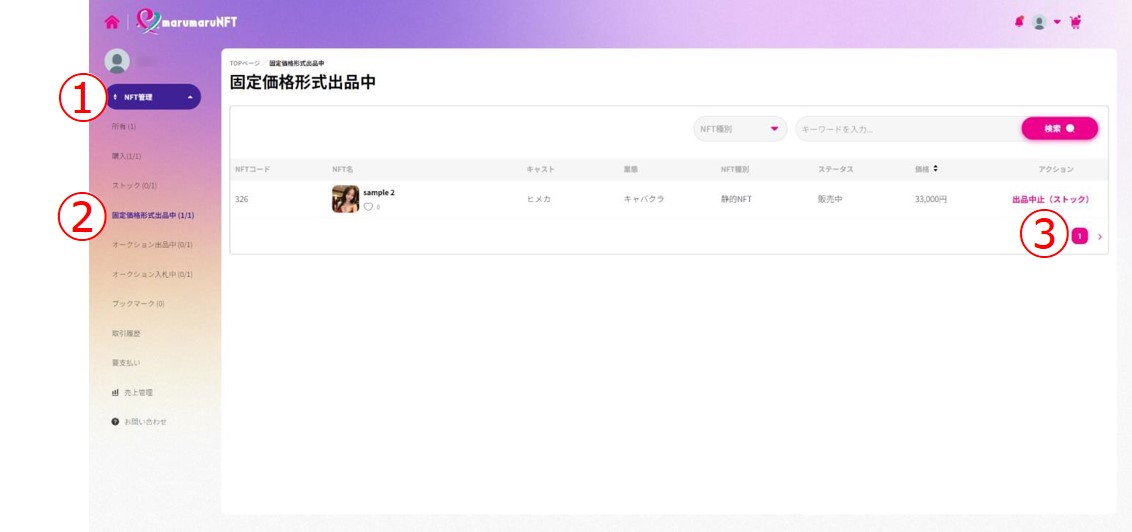
Task: Open オークション出品中 (0/1)
Action: tap(152, 245)
